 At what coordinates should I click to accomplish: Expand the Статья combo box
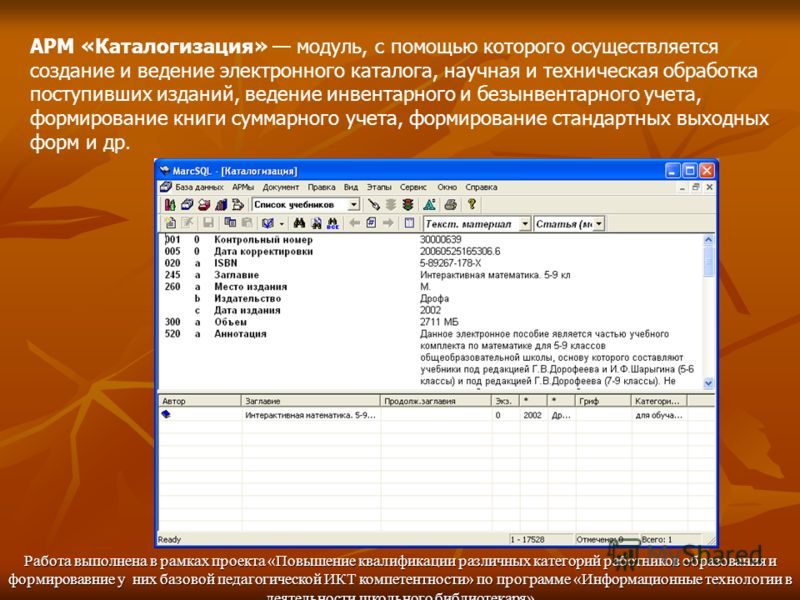pos(599,224)
